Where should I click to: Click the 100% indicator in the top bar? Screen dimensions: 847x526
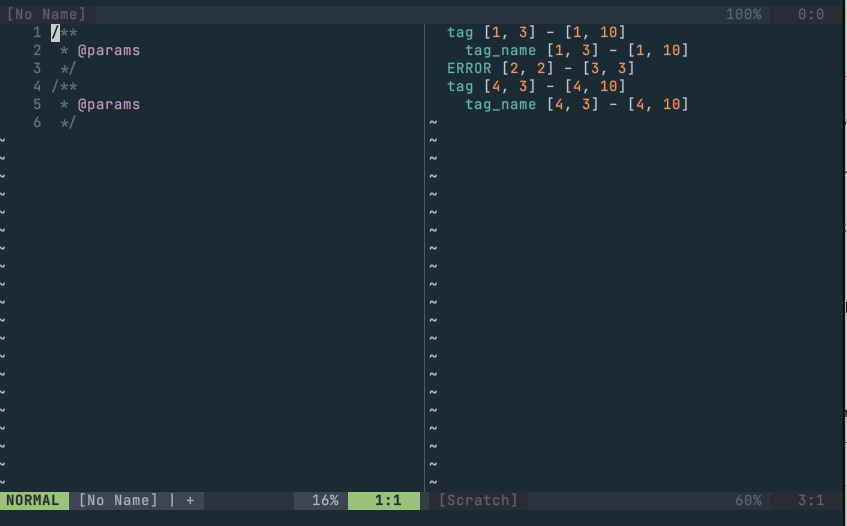pos(744,14)
